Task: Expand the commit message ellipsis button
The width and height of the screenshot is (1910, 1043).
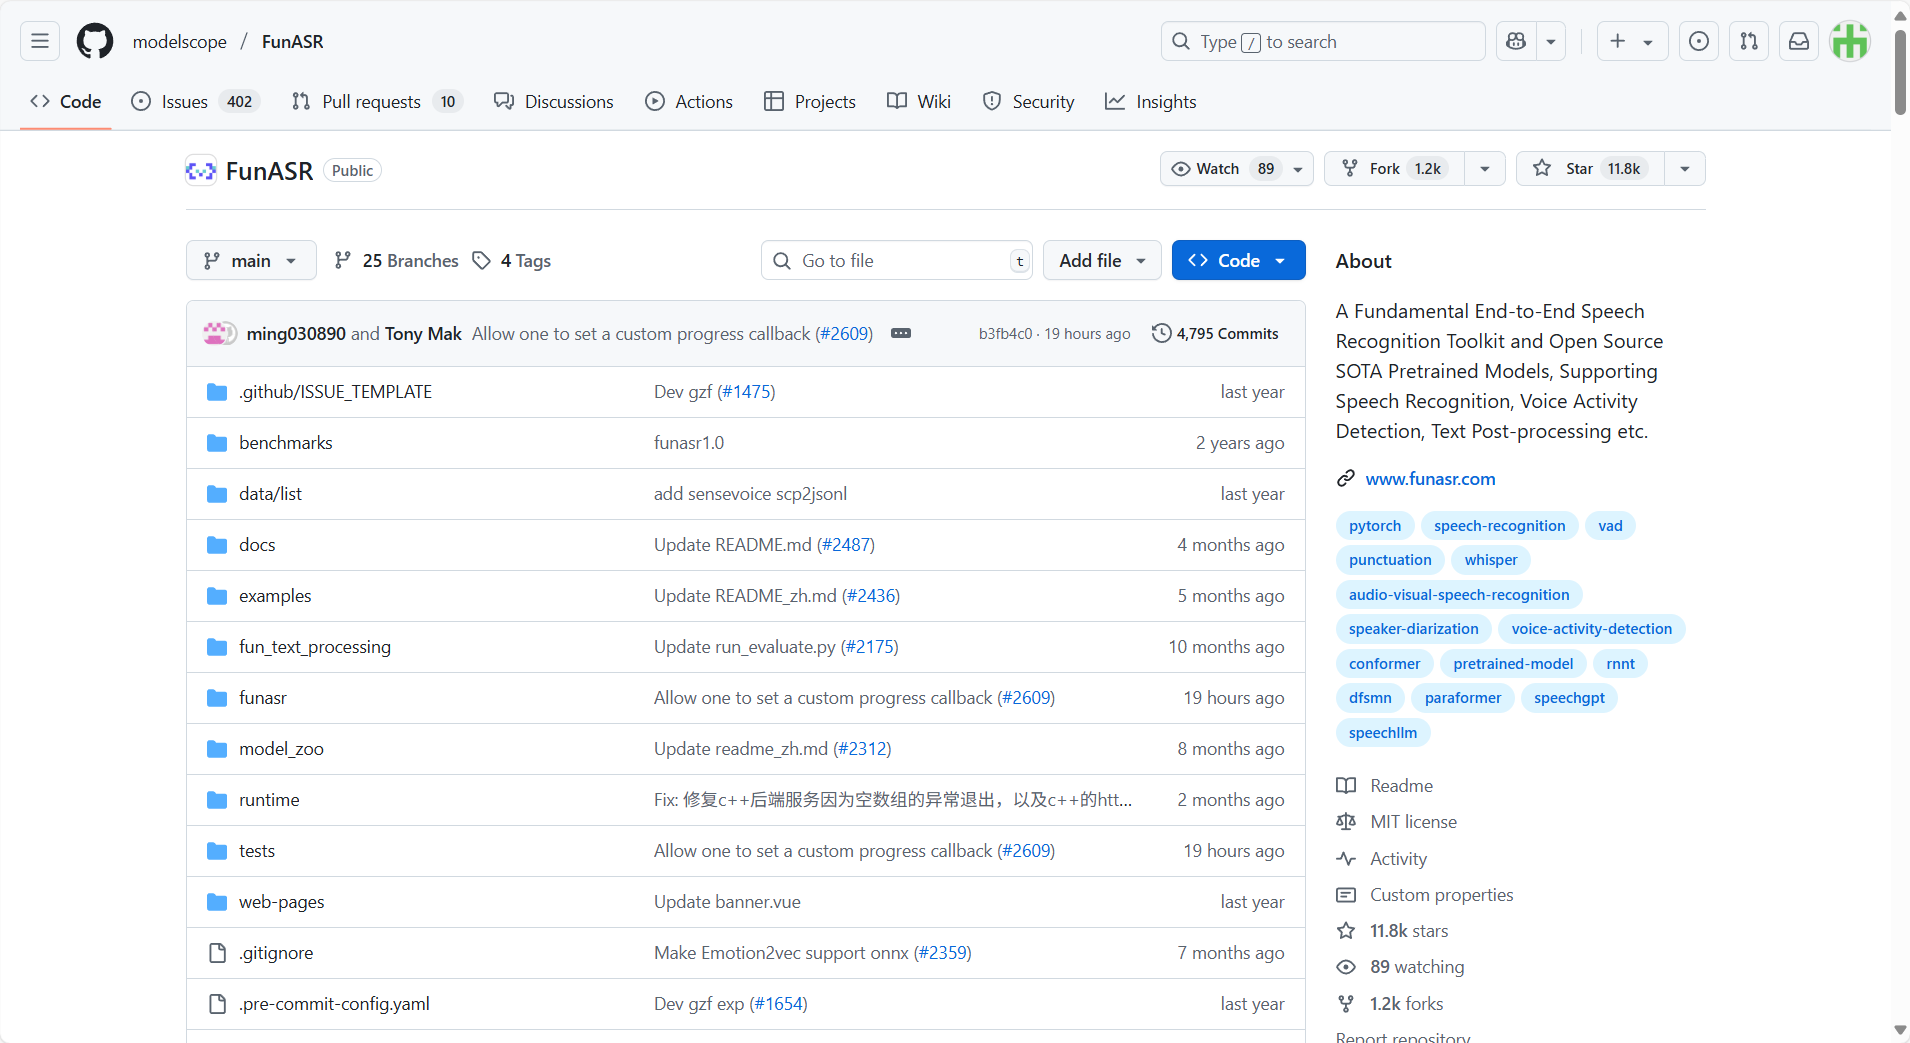Action: pyautogui.click(x=901, y=333)
